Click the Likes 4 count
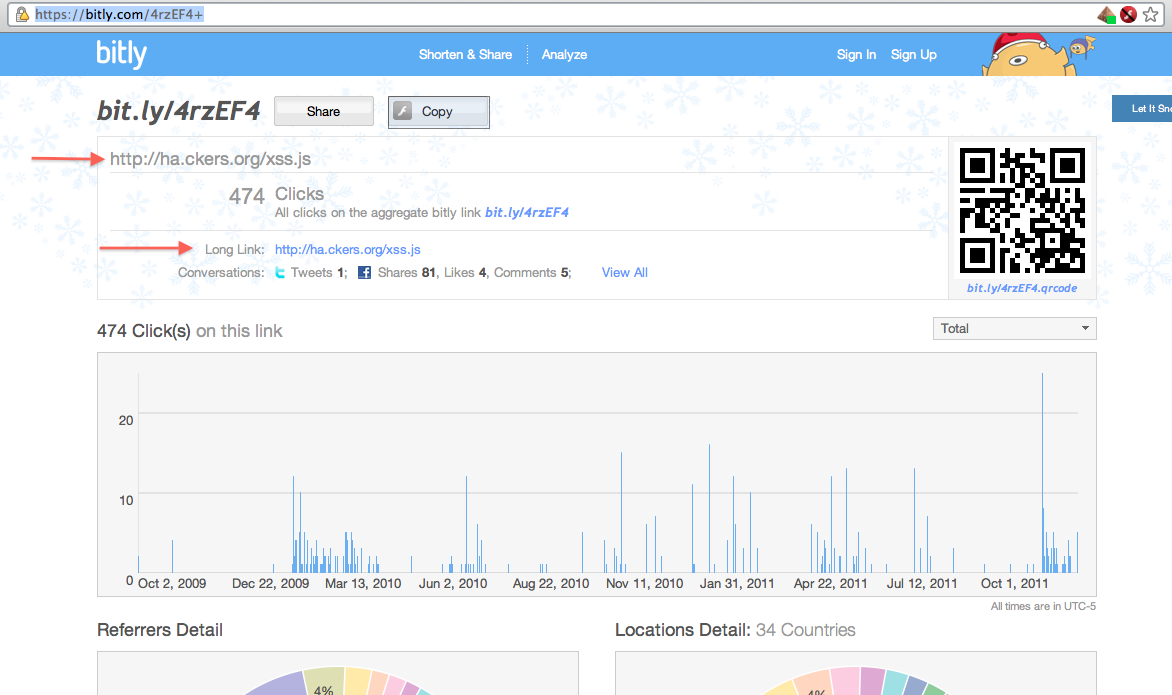1172x695 pixels. pyautogui.click(x=466, y=273)
